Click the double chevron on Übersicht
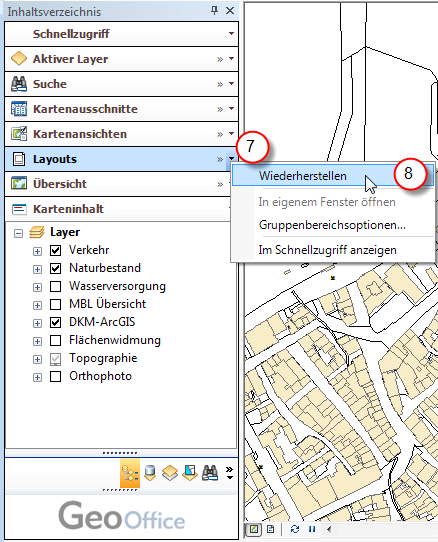The width and height of the screenshot is (438, 542). (x=220, y=185)
